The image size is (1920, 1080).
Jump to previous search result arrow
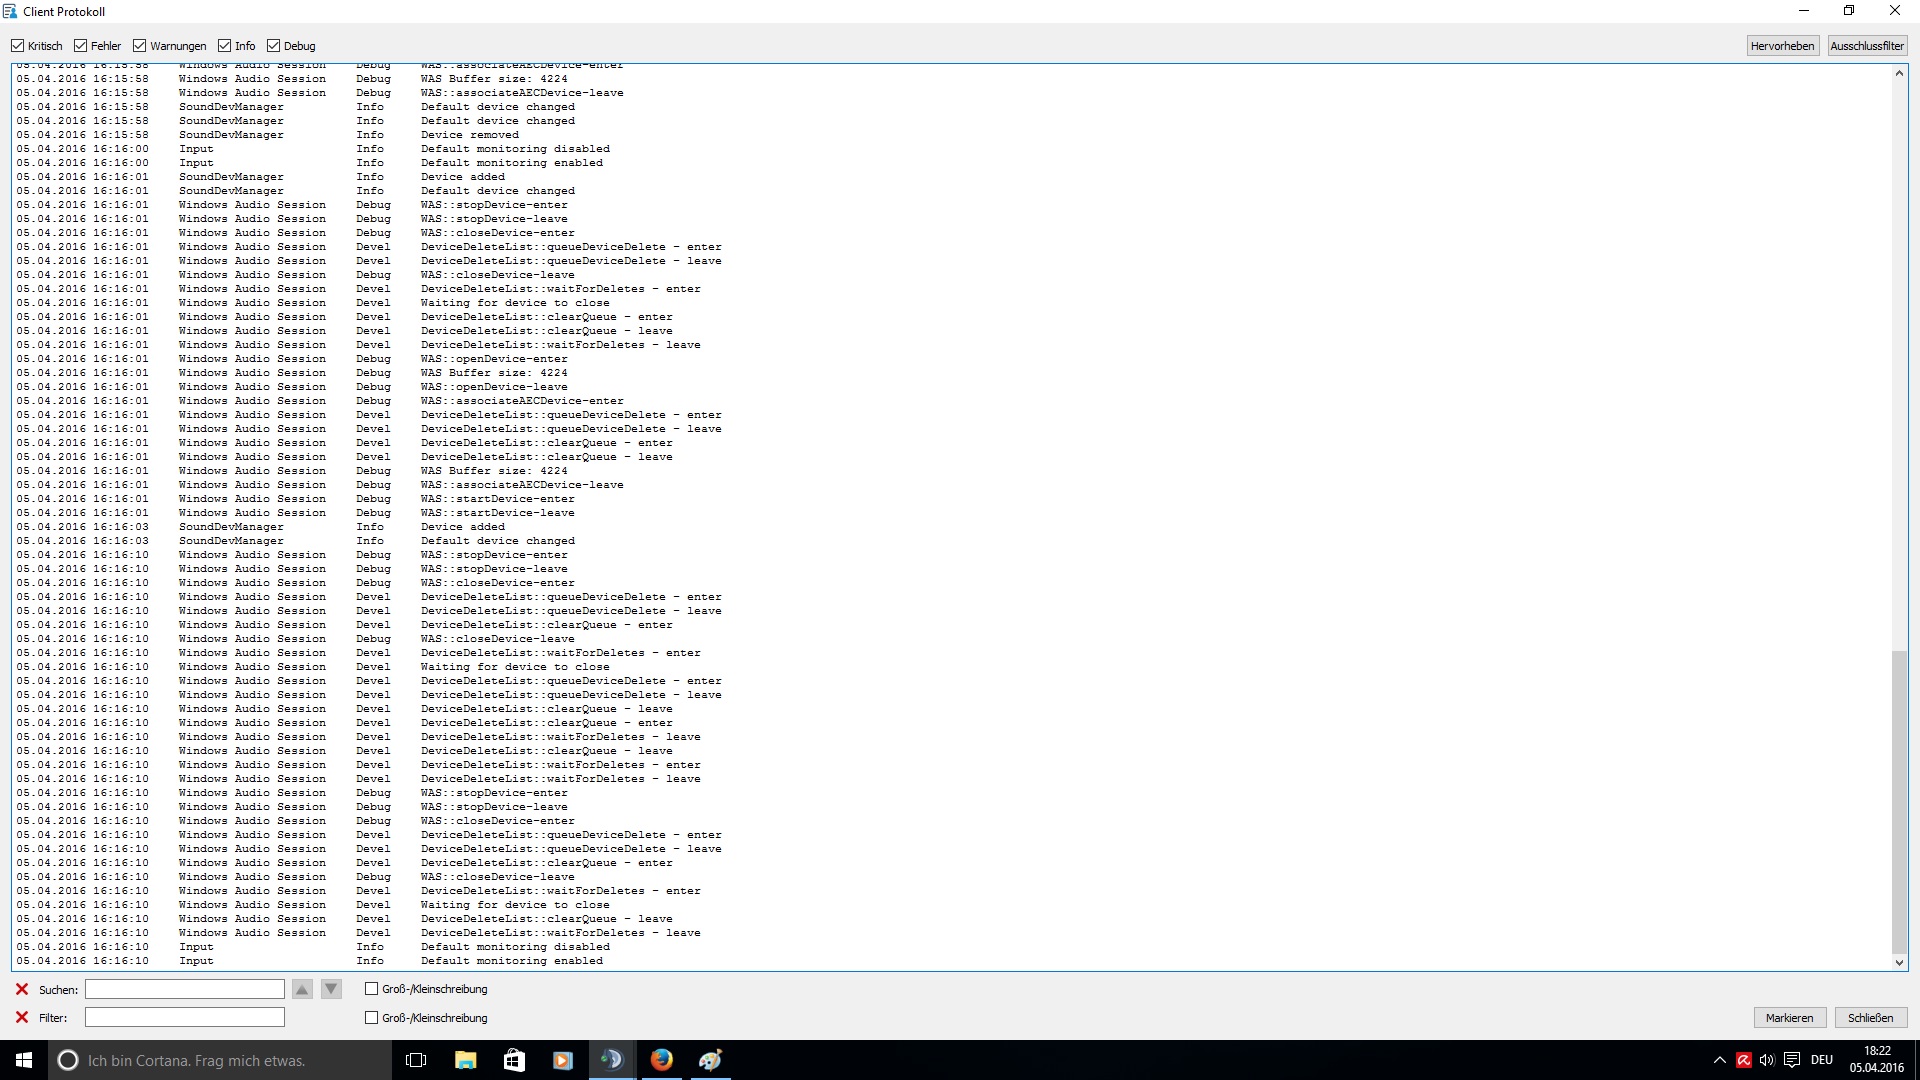pos(302,989)
